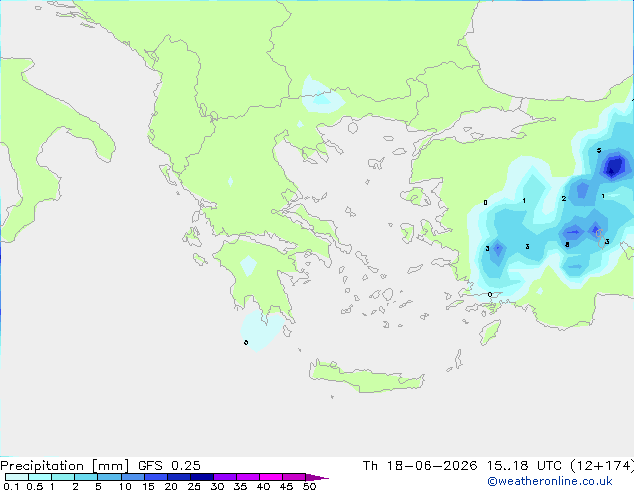Click the swatch between 45 and 50
Viewport: 634px width, 490px height.
tap(294, 477)
